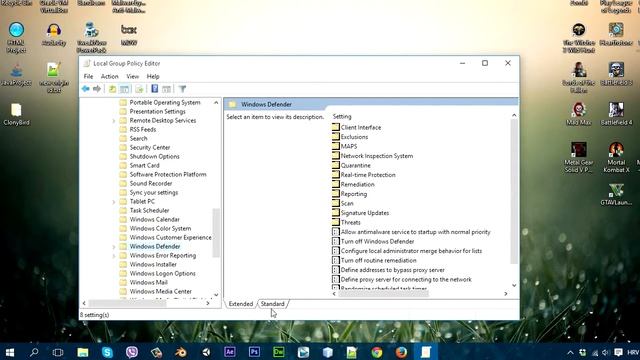The image size is (640, 360).
Task: Open the Action menu
Action: [x=109, y=76]
